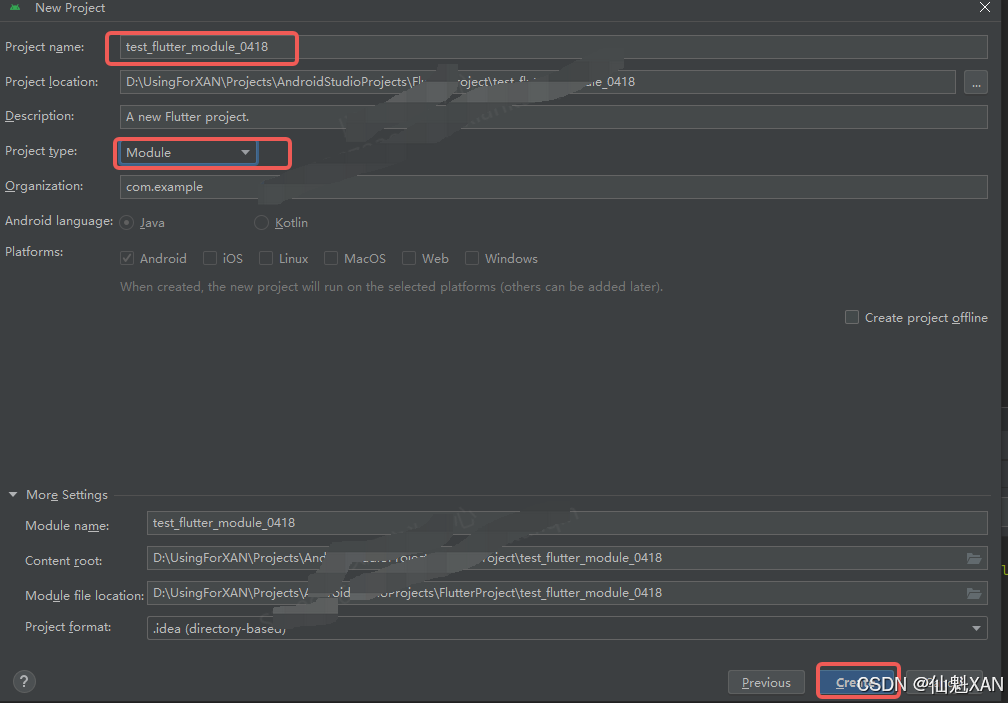Browse project location with the ellipsis button
The image size is (1008, 703).
pos(976,82)
